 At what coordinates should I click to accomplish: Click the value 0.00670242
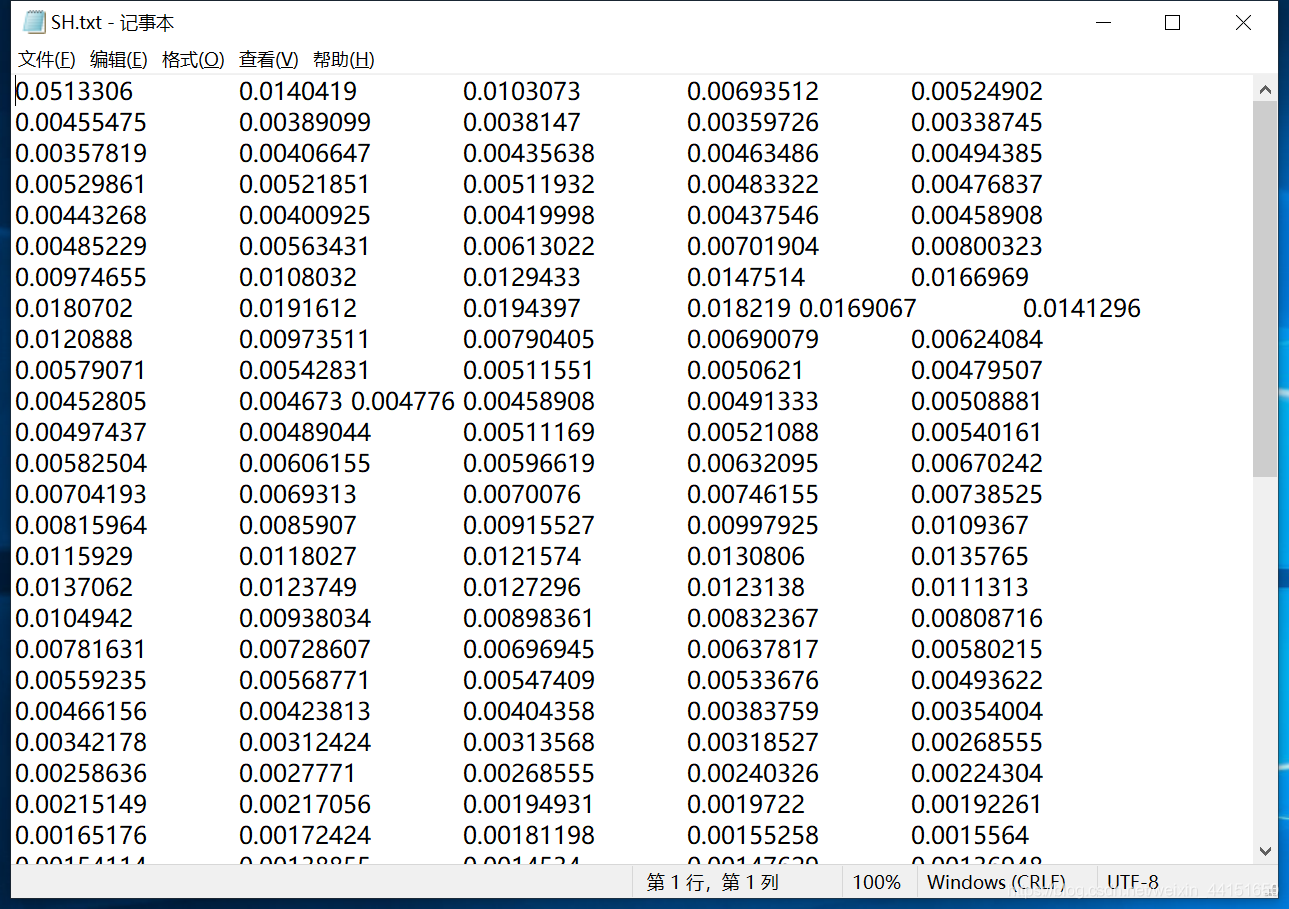(977, 464)
